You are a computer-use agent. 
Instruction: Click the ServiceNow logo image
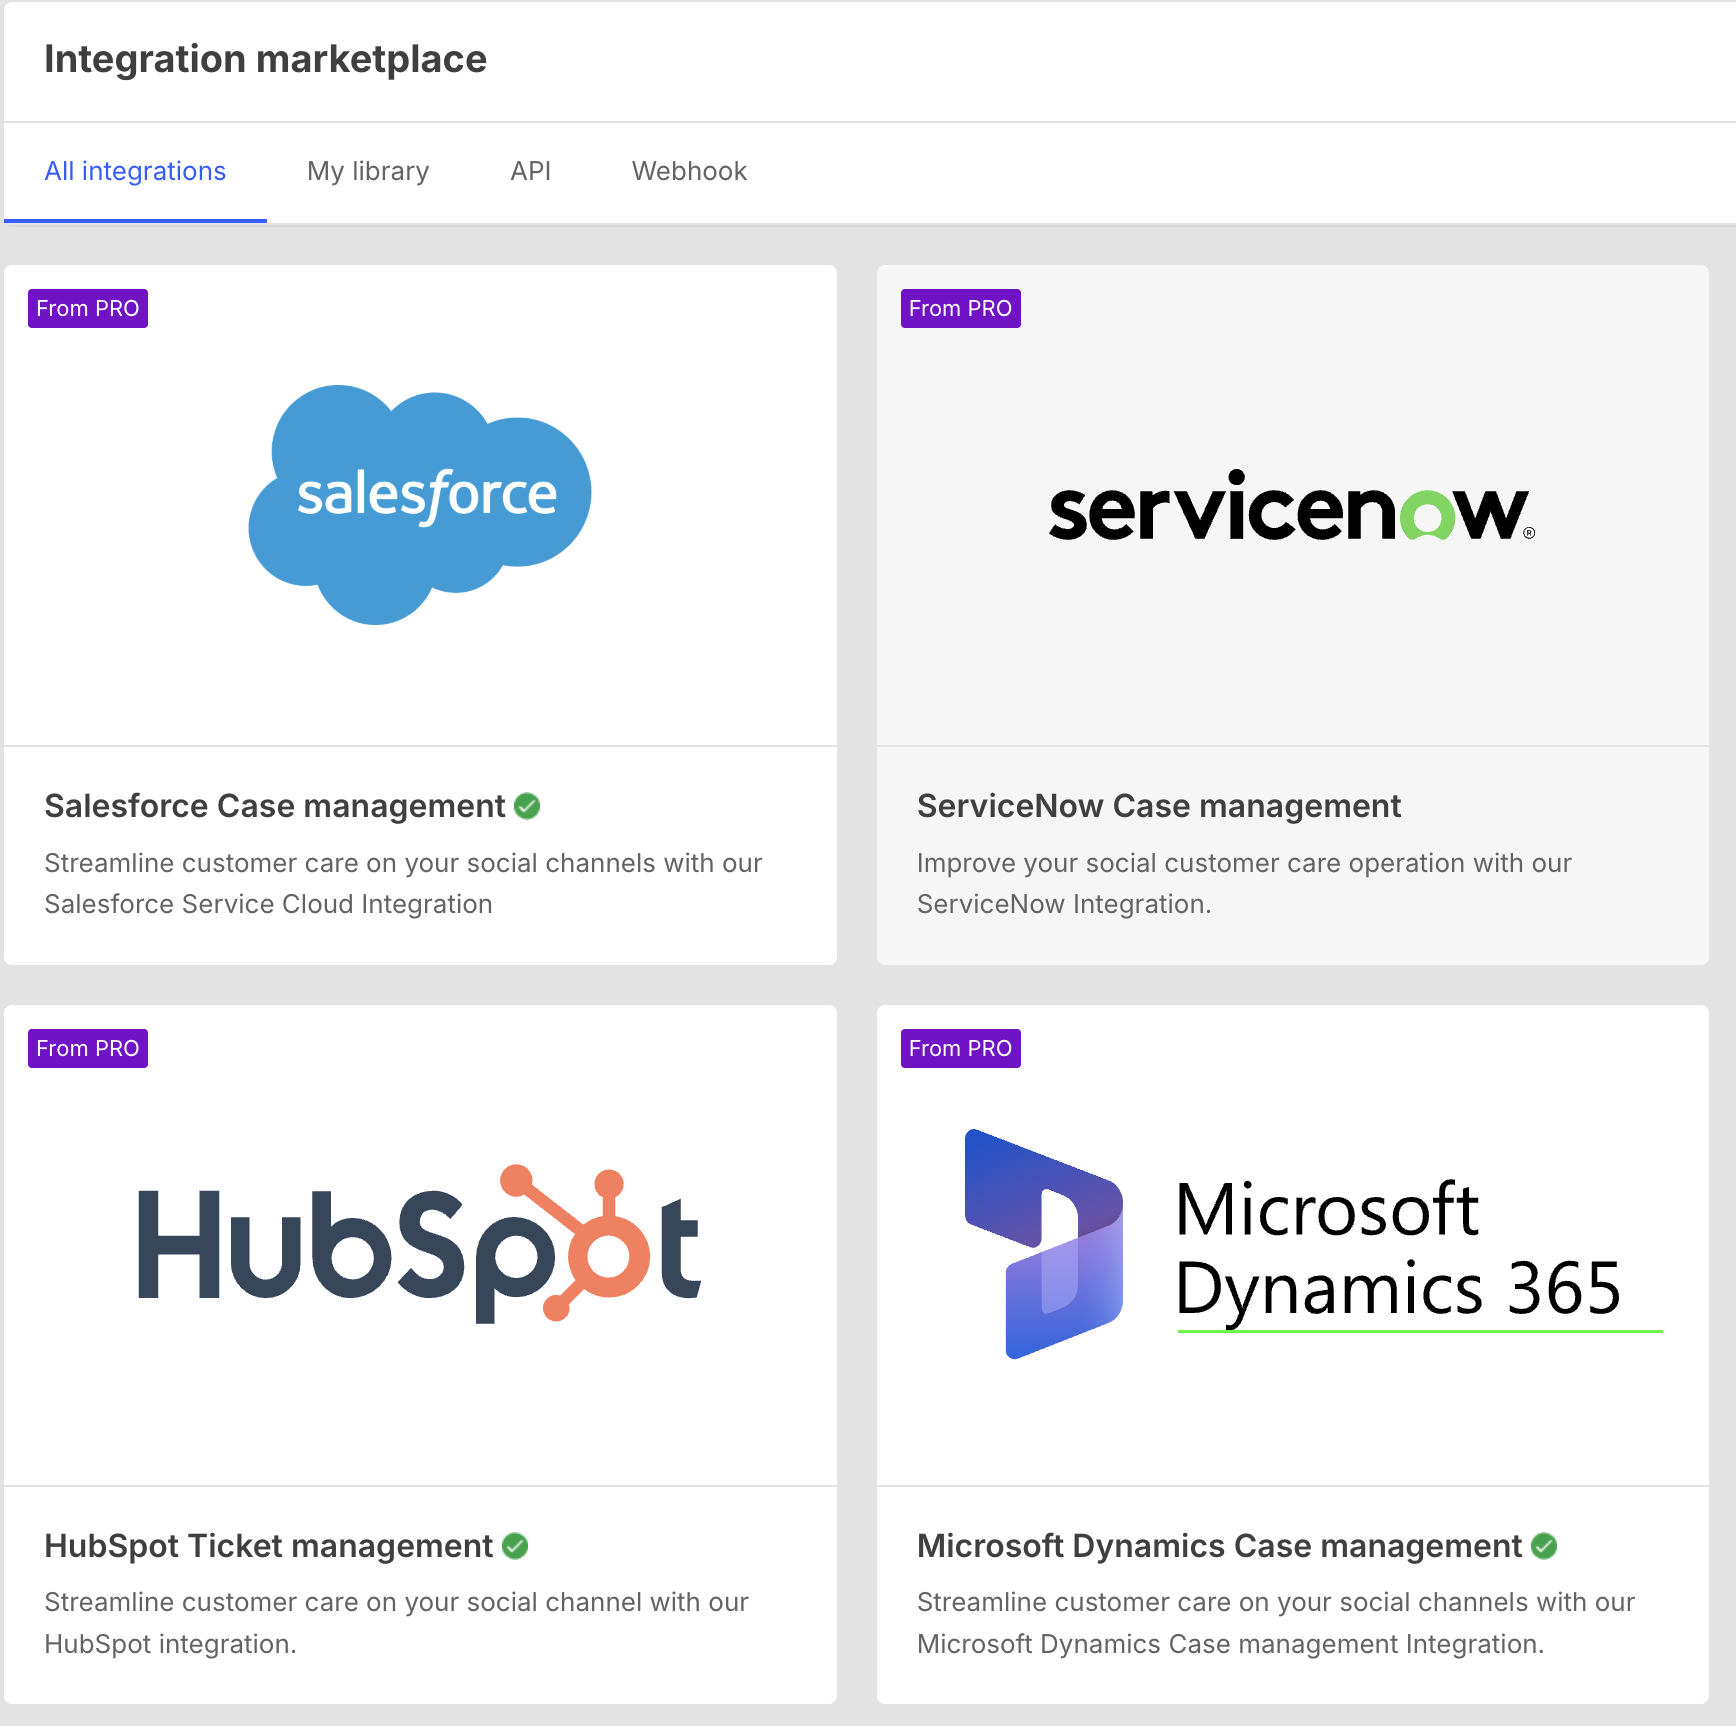pyautogui.click(x=1292, y=506)
